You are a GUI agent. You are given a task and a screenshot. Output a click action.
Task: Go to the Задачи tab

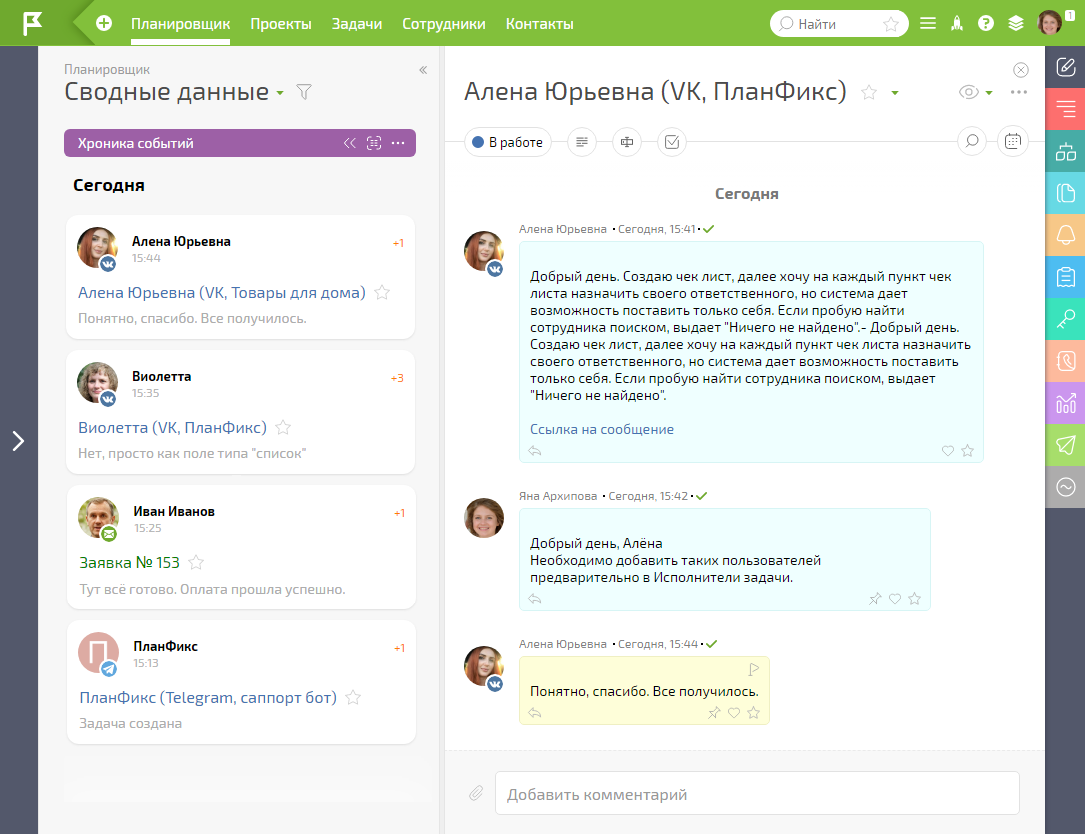click(357, 24)
